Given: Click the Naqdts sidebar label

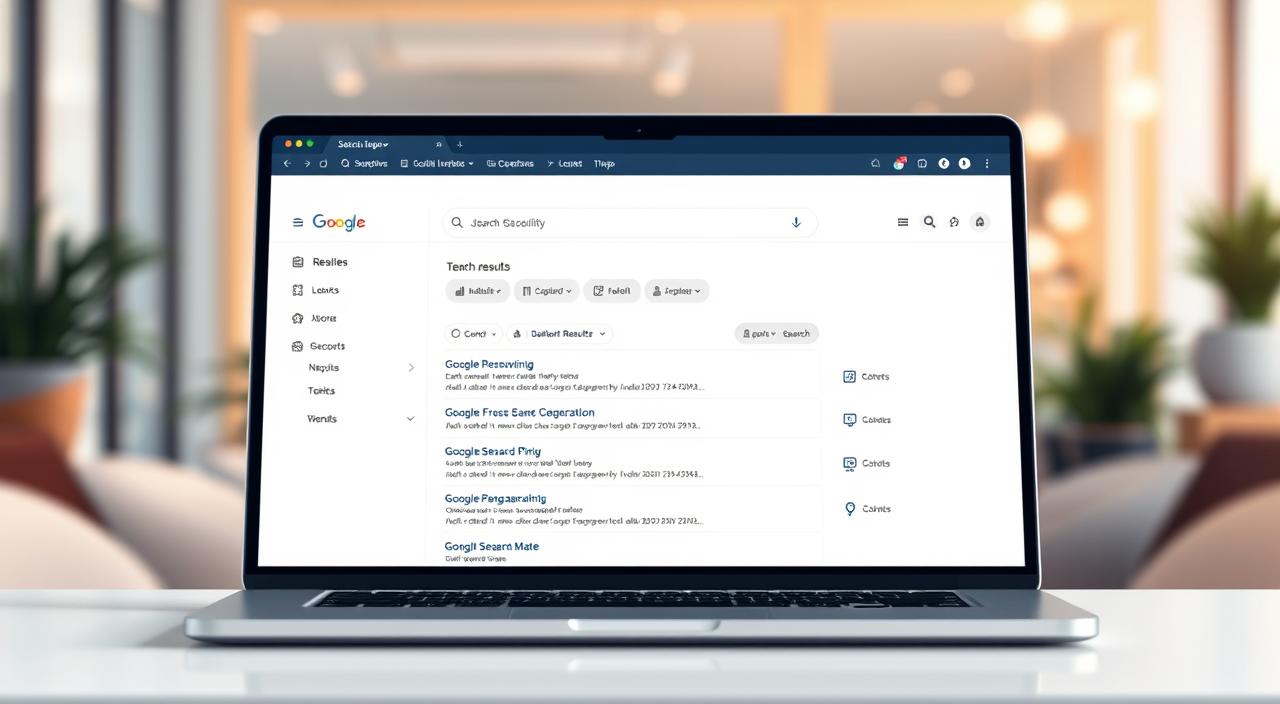Looking at the screenshot, I should point(324,368).
